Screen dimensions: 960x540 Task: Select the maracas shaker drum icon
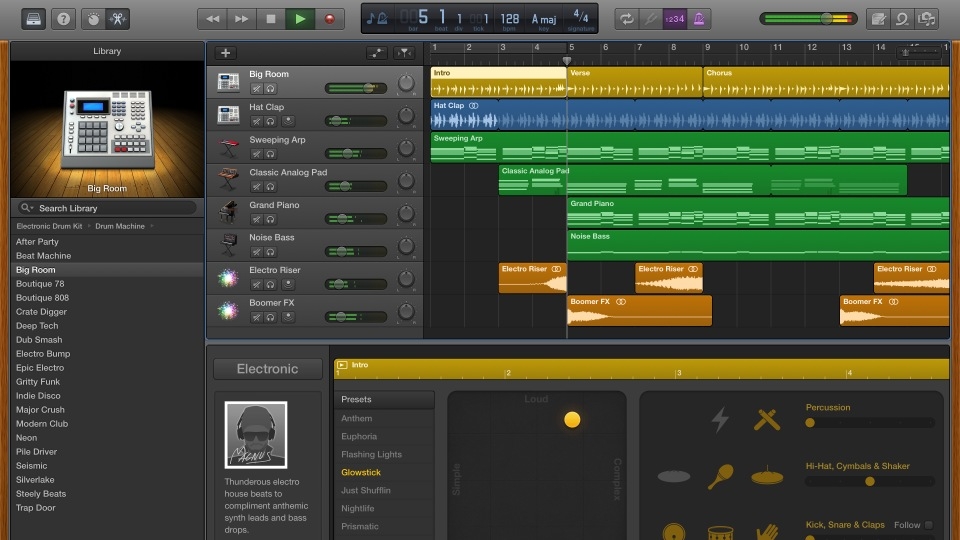pyautogui.click(x=720, y=477)
